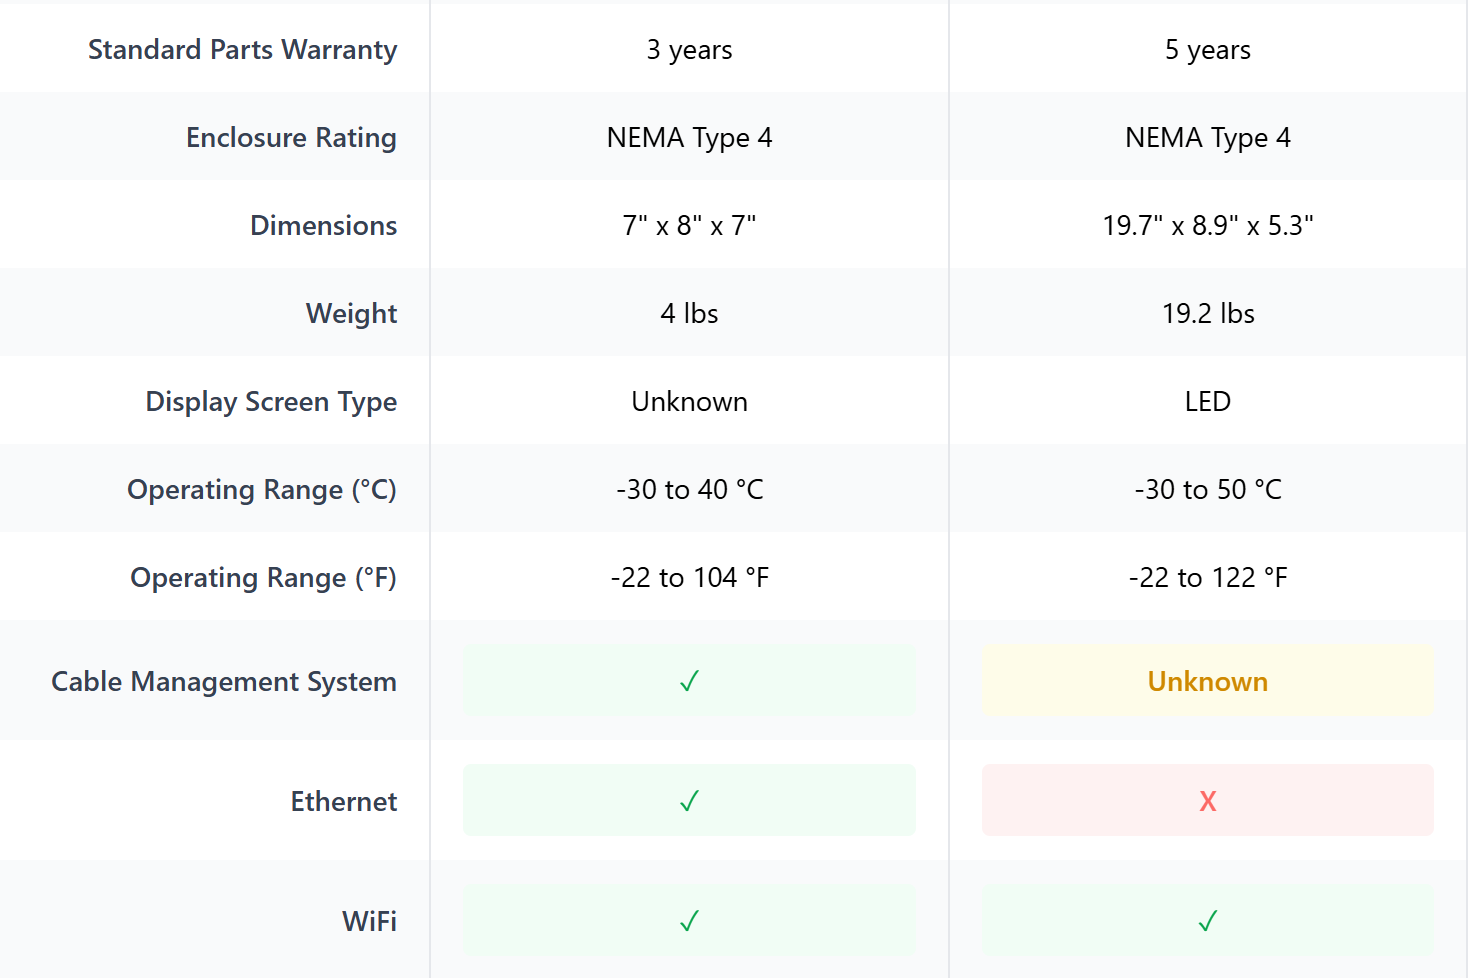Click the yellow Unknown badge for Cable Management
This screenshot has height=978, width=1468.
[1207, 681]
